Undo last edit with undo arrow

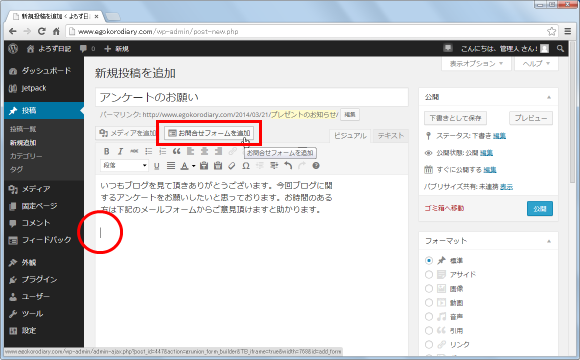288,166
